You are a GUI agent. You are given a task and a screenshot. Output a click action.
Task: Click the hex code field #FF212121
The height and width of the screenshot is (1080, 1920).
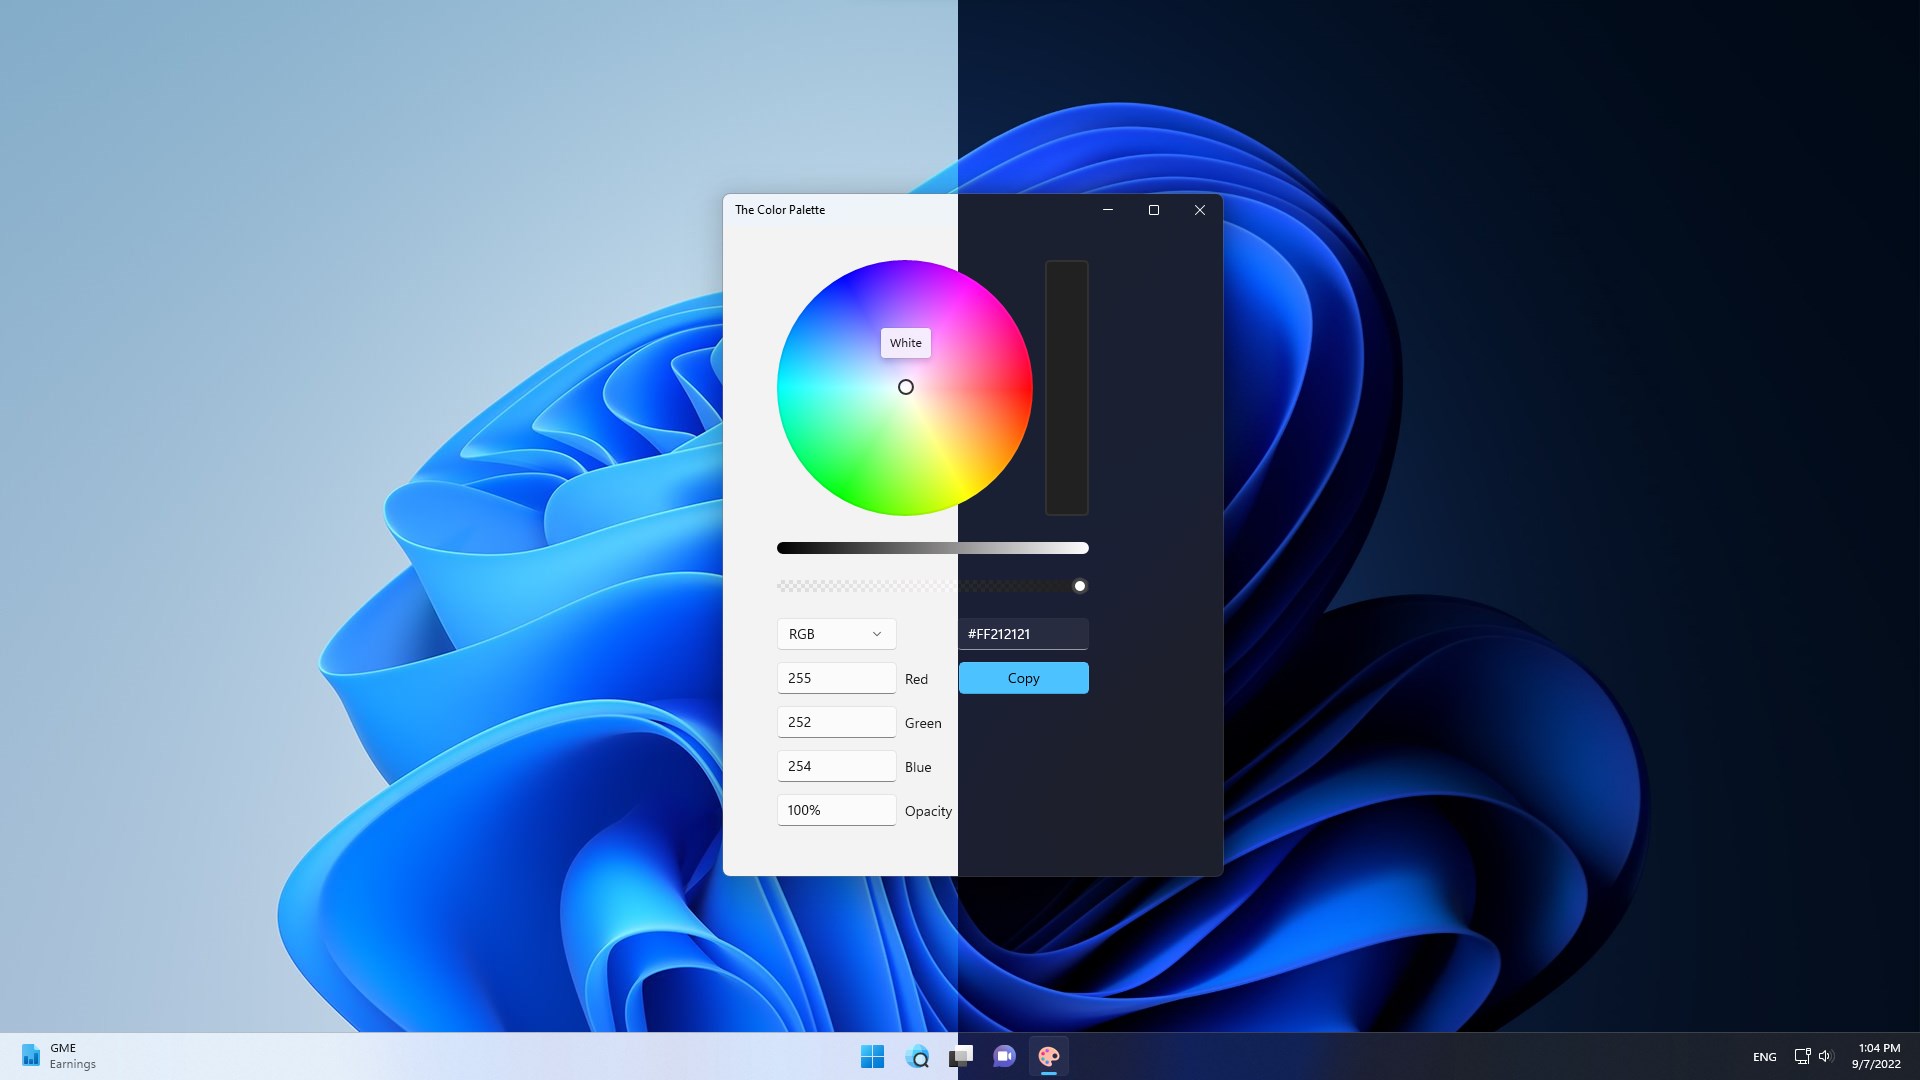pyautogui.click(x=1023, y=634)
